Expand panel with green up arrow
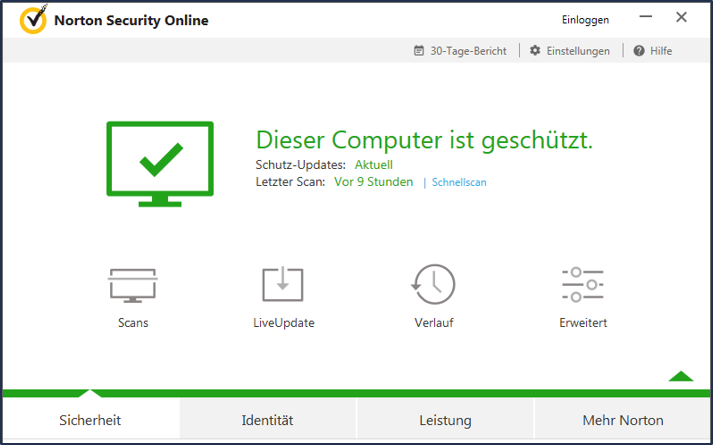Image resolution: width=713 pixels, height=445 pixels. 681,376
